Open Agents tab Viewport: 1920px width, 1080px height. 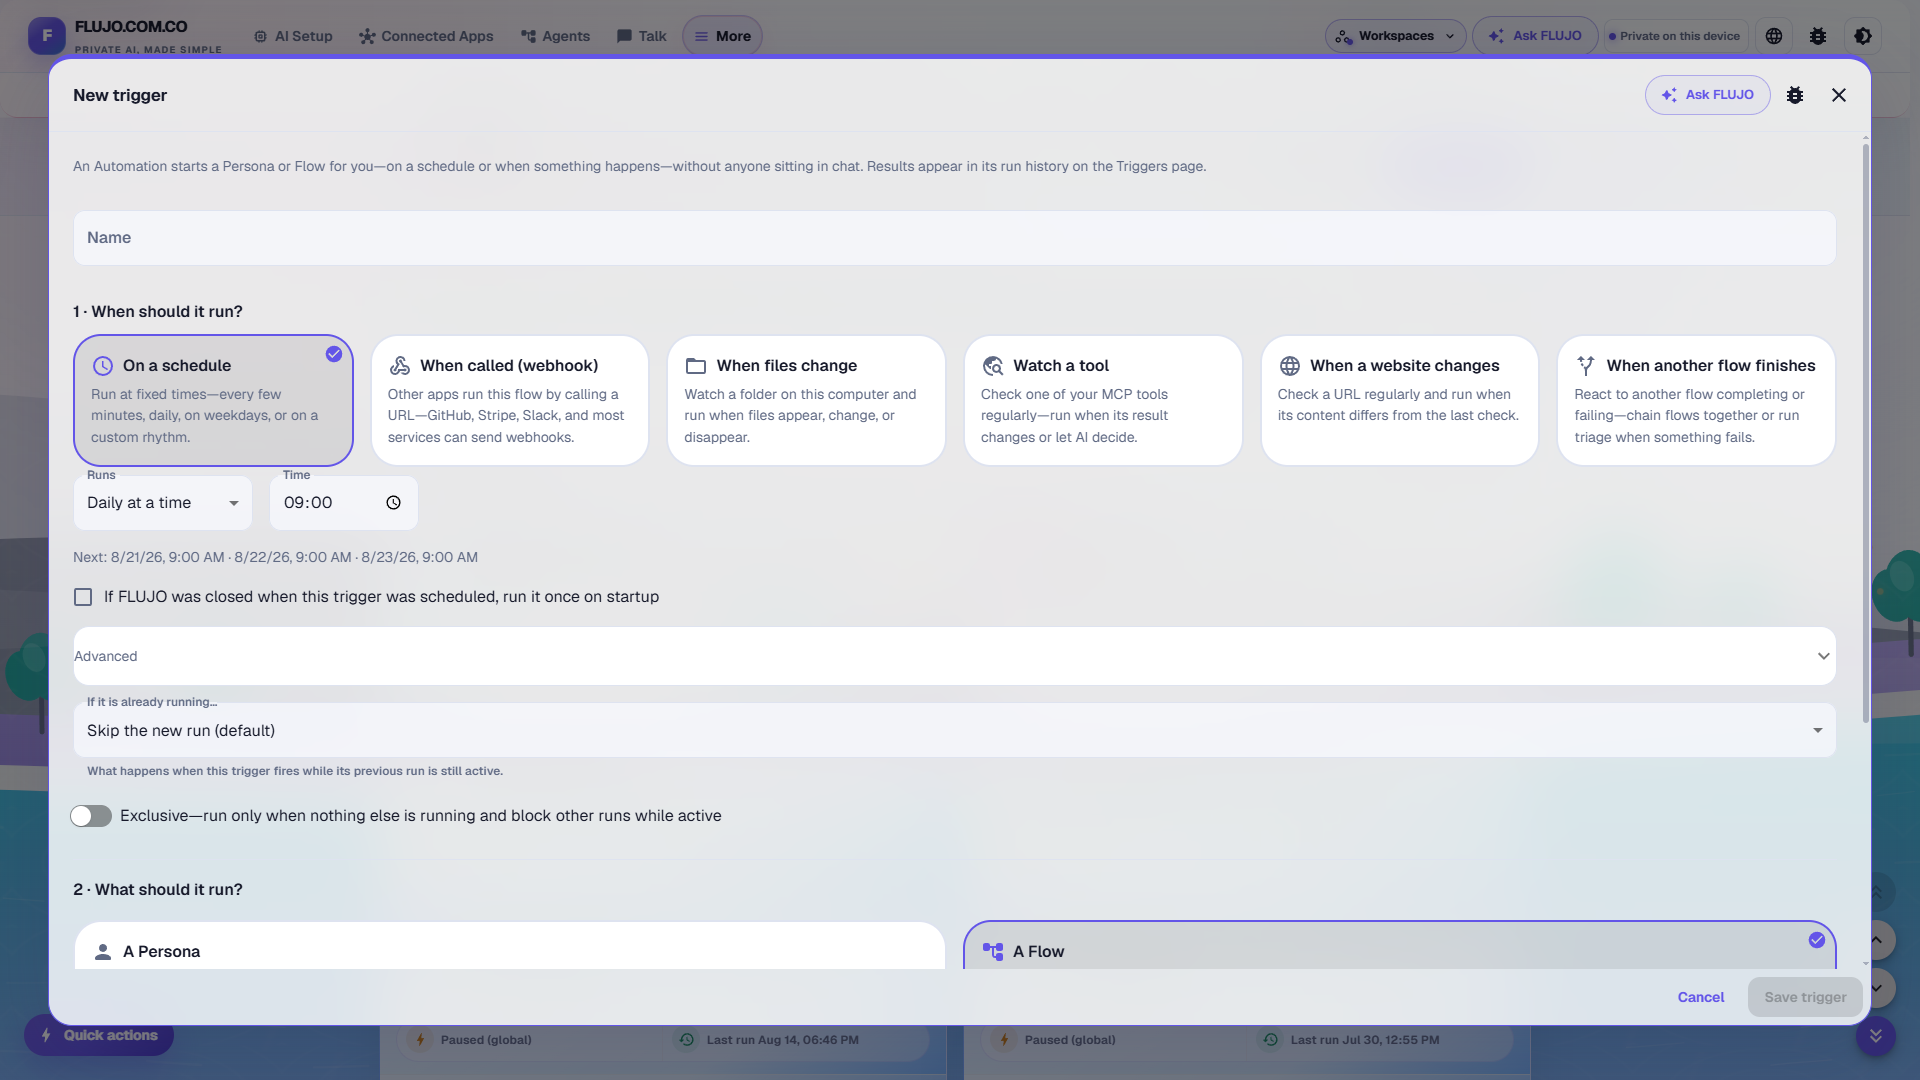[x=555, y=36]
